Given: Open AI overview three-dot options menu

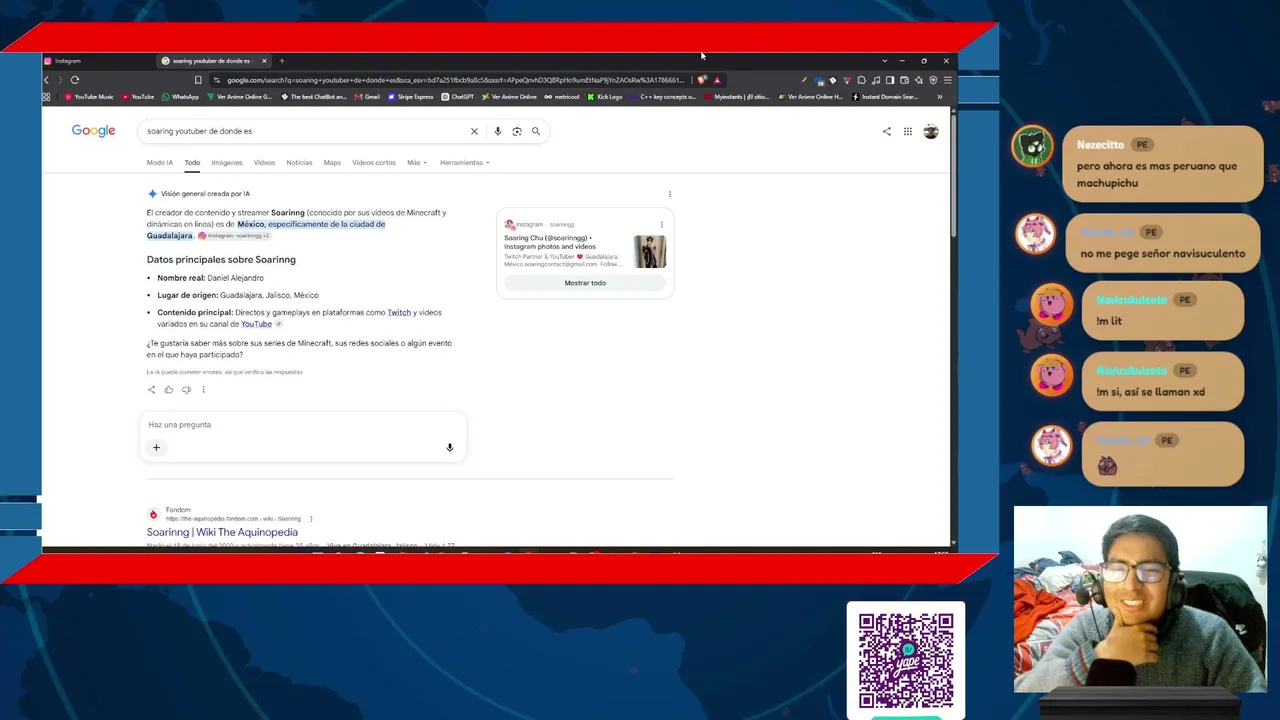Looking at the screenshot, I should pos(670,194).
